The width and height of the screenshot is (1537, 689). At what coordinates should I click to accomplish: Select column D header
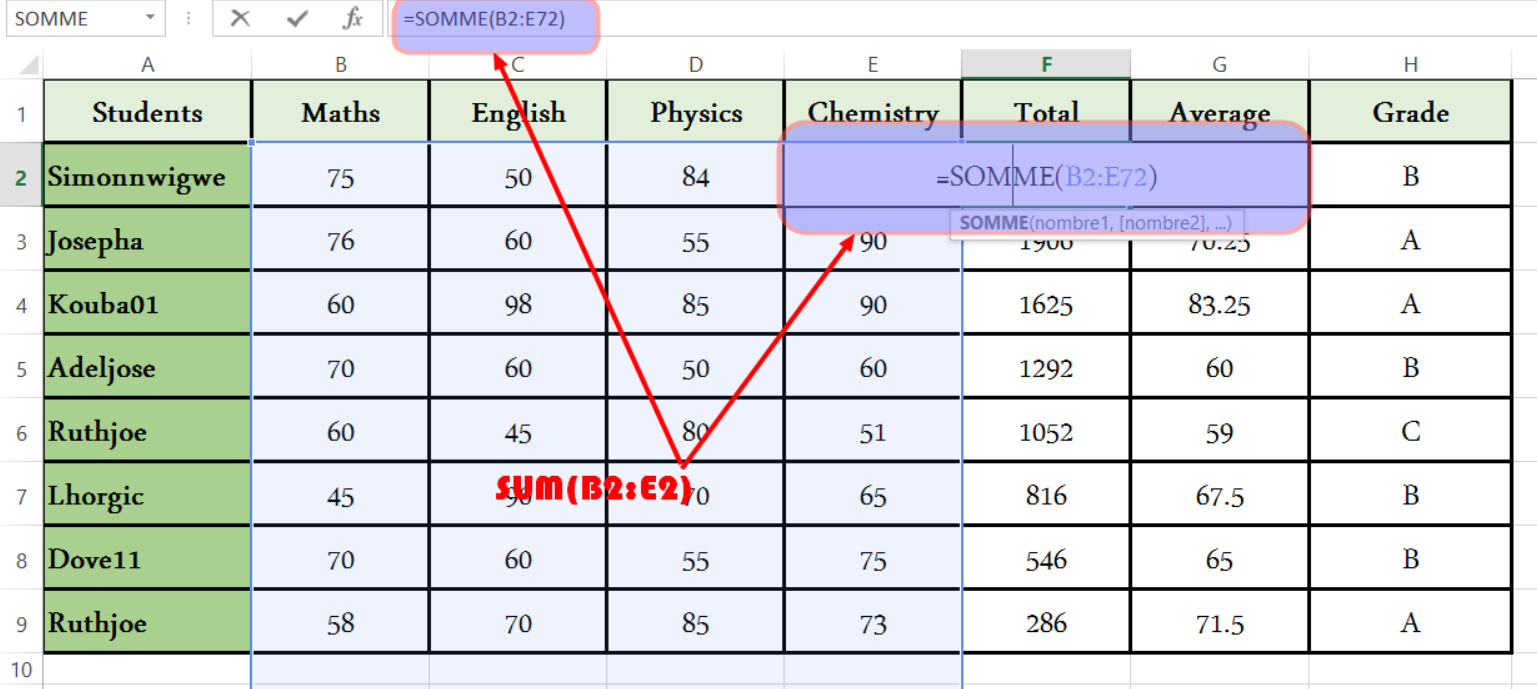tap(695, 65)
